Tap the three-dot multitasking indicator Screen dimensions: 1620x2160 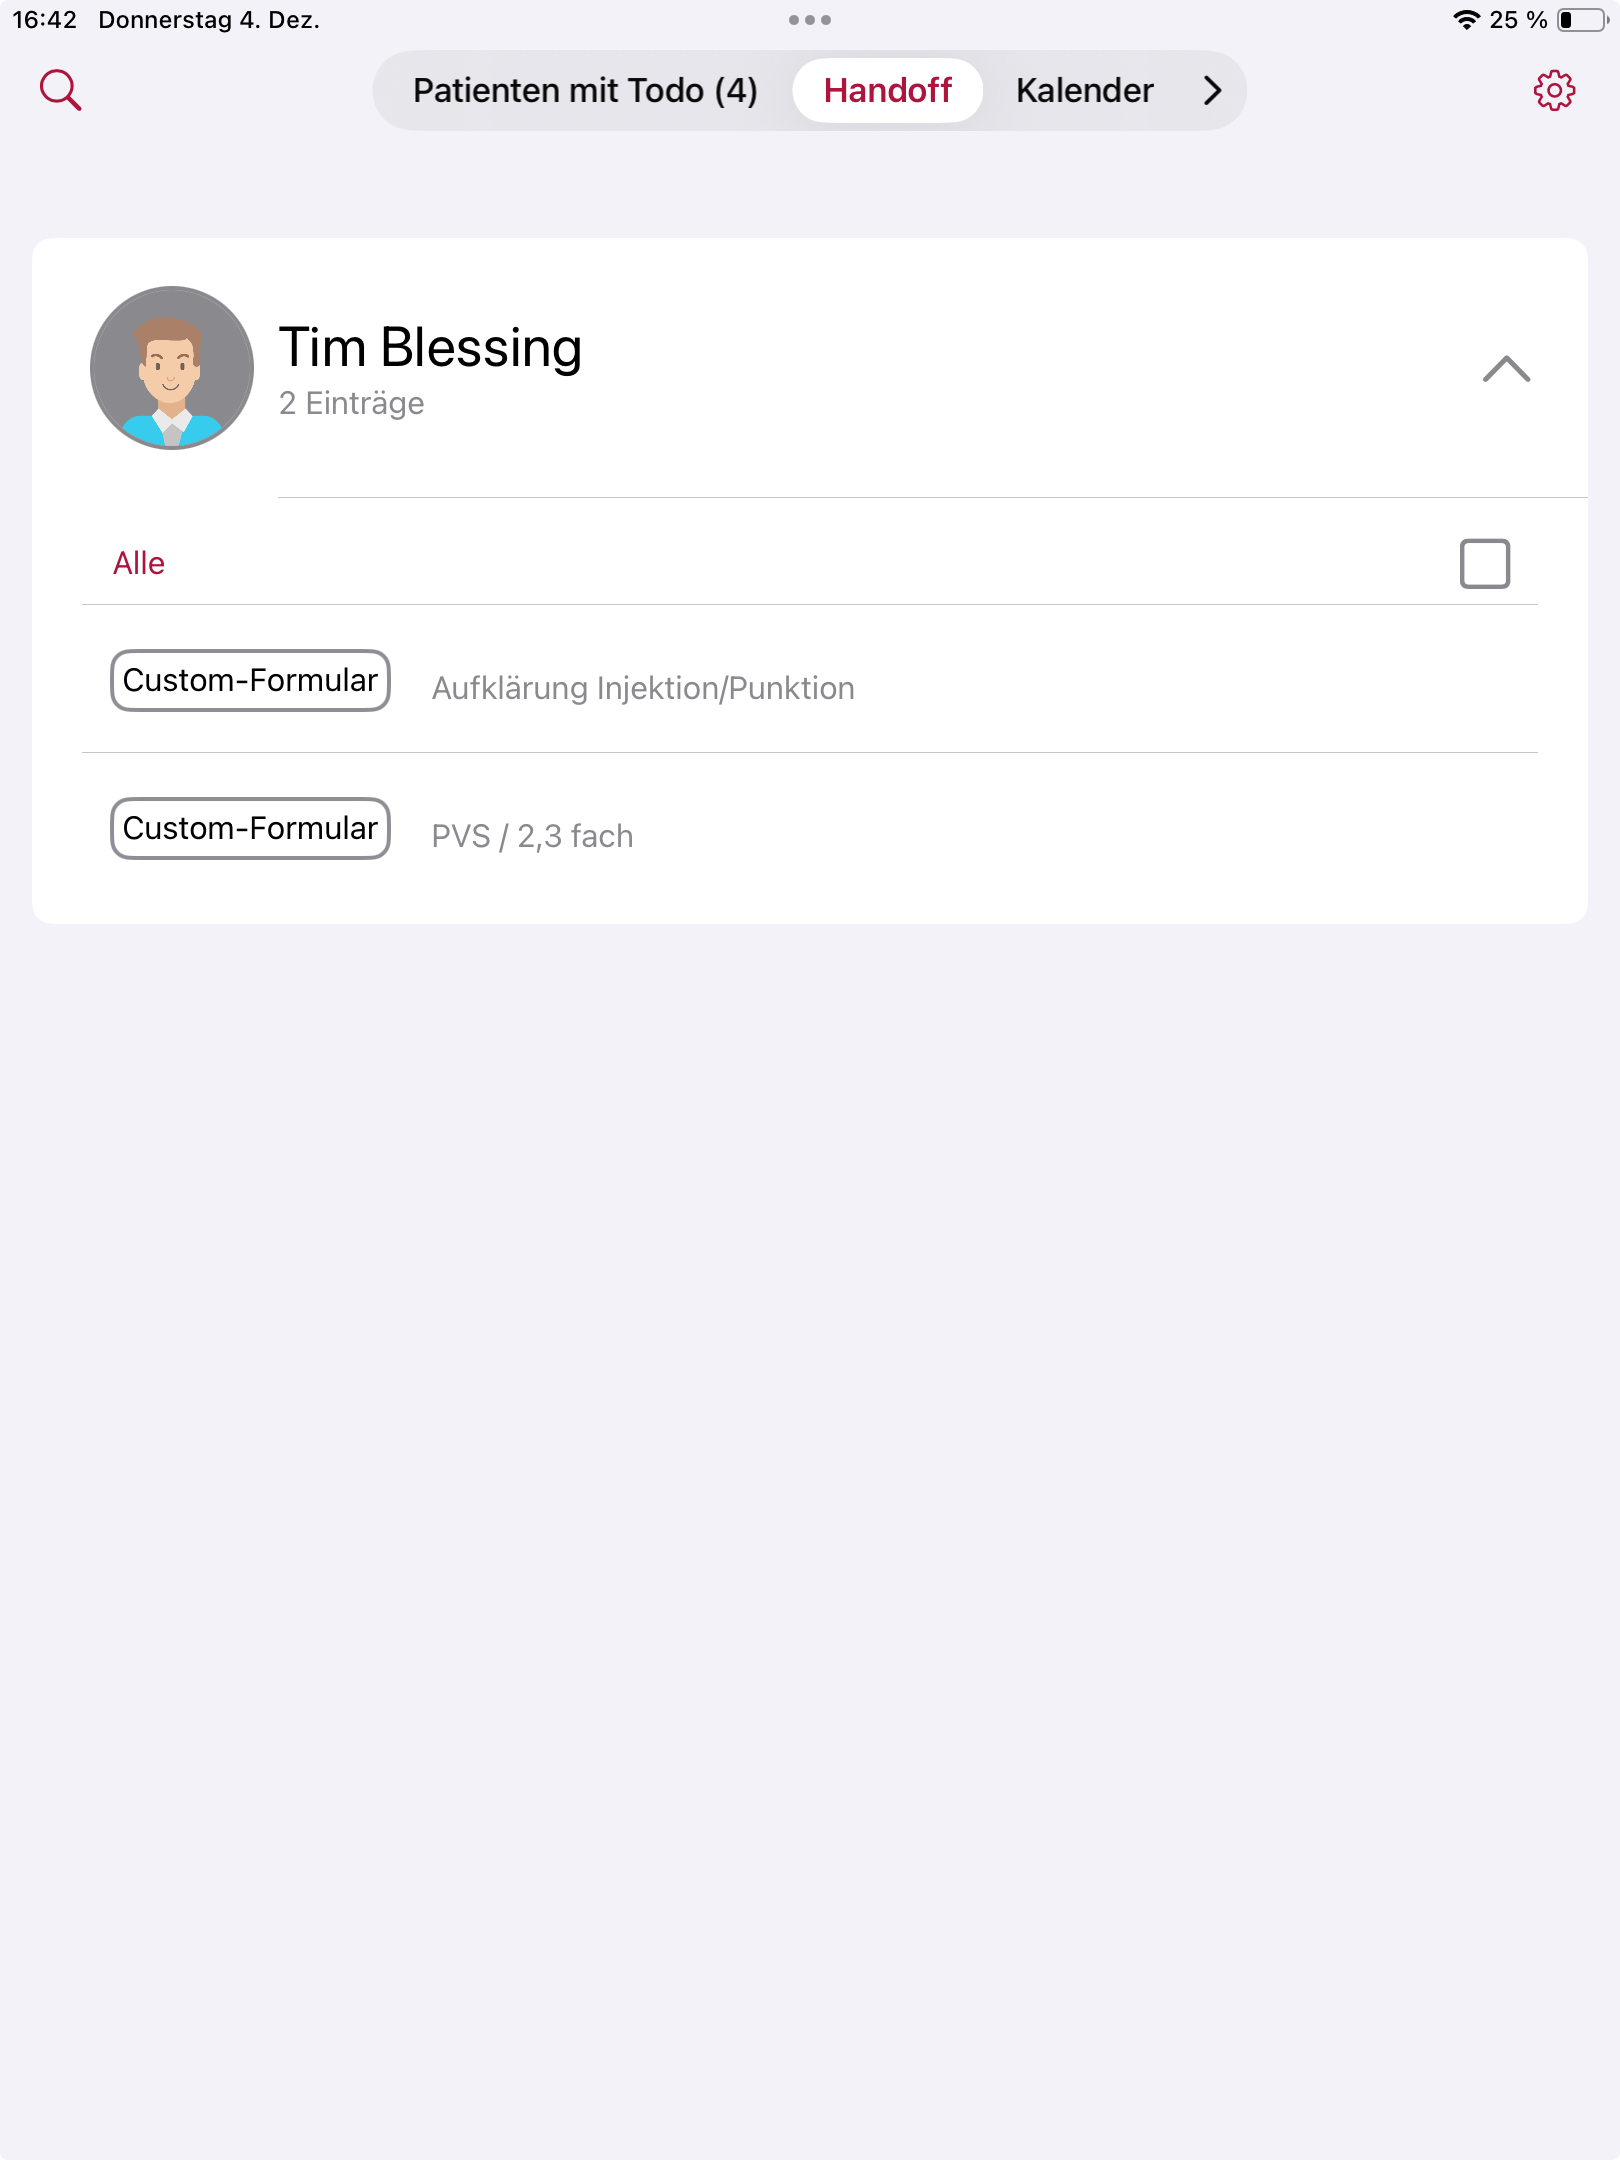click(x=809, y=20)
